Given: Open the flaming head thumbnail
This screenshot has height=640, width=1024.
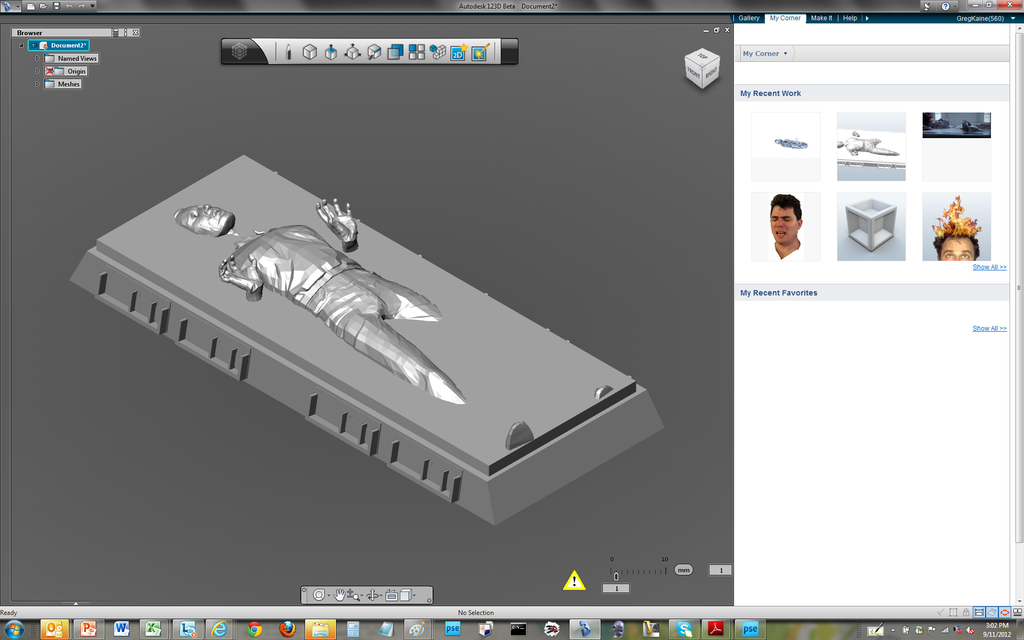Looking at the screenshot, I should pyautogui.click(x=957, y=226).
